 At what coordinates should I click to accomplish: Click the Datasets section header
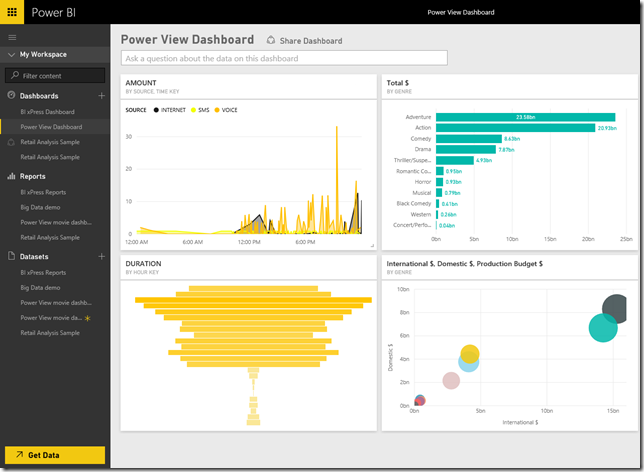34,256
